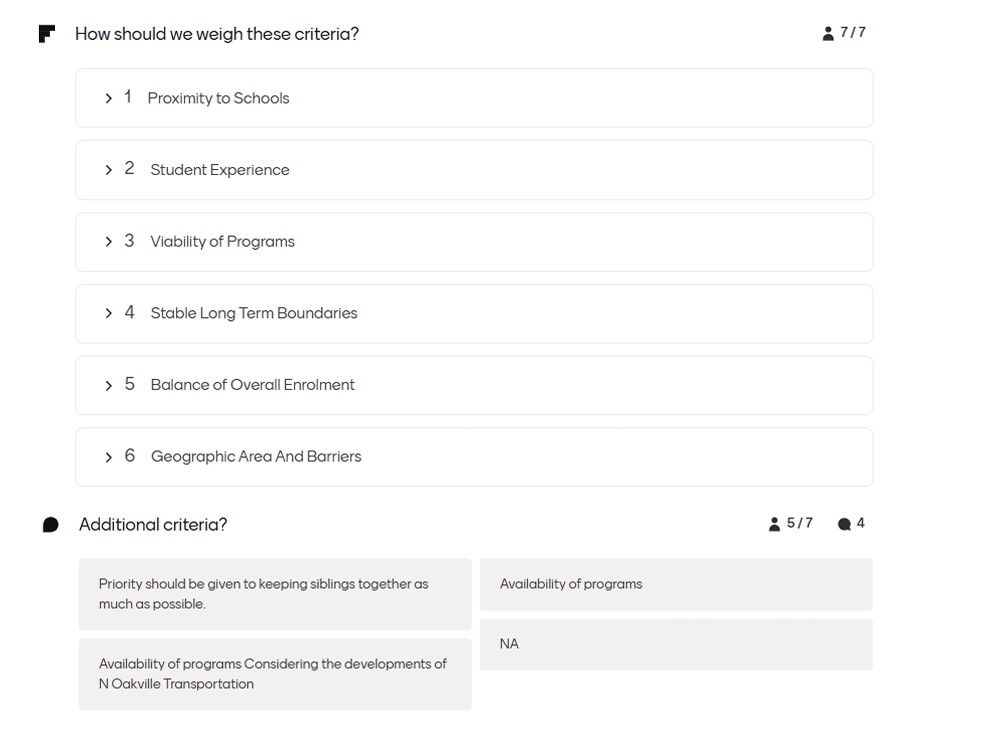Viewport: 983px width, 751px height.
Task: Expand the Stable Long Term Boundaries criterion
Action: point(108,313)
